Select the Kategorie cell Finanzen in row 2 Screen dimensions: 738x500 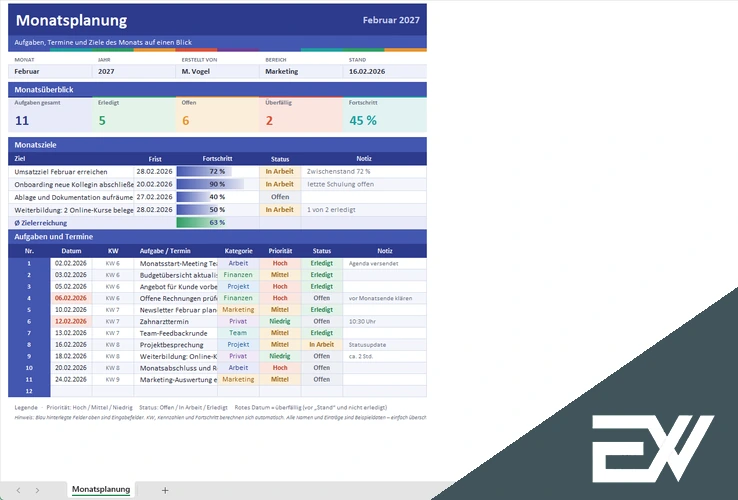tap(238, 275)
